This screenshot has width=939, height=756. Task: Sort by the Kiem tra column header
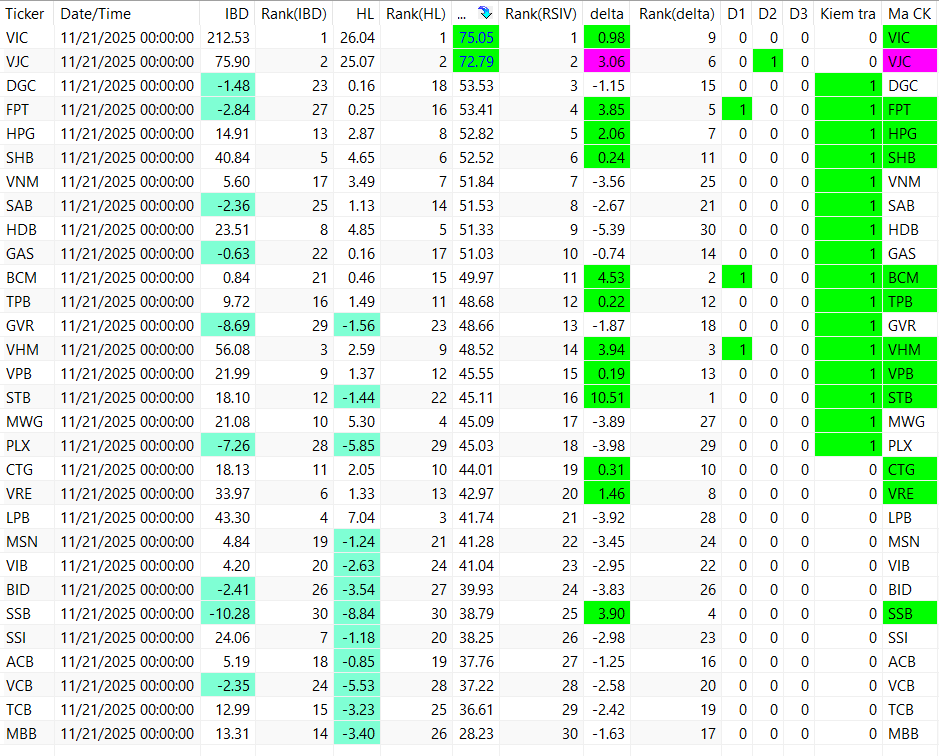848,13
